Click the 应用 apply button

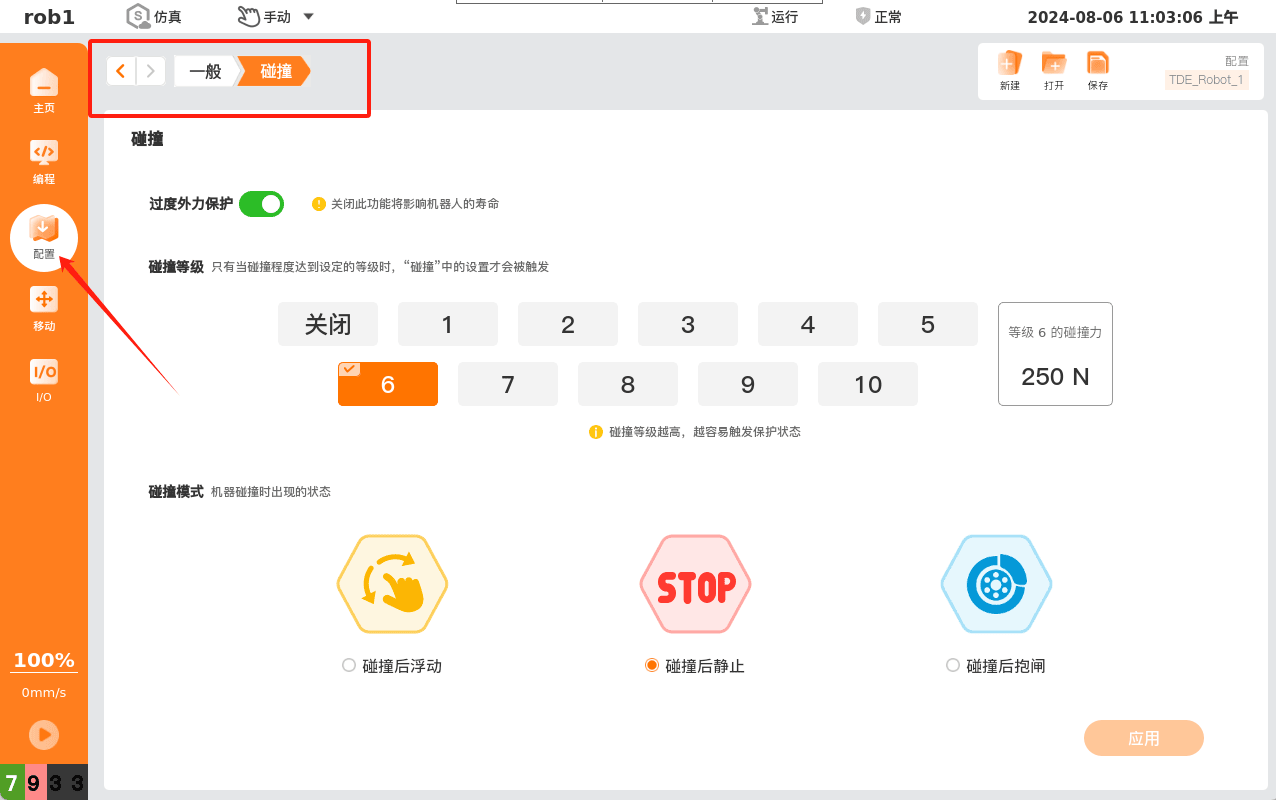point(1144,738)
